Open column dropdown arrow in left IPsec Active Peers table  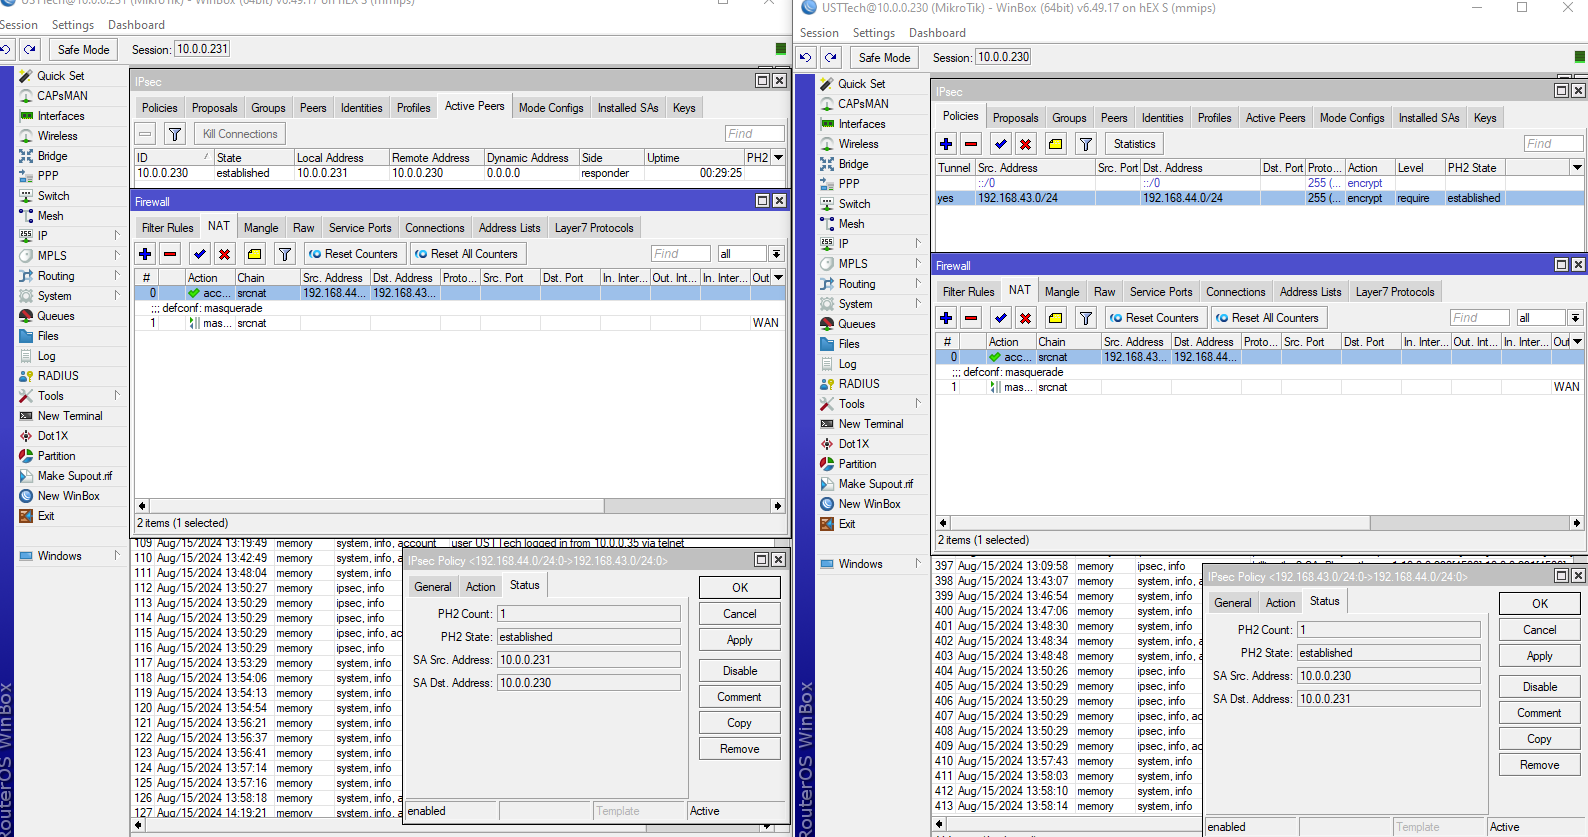coord(778,158)
